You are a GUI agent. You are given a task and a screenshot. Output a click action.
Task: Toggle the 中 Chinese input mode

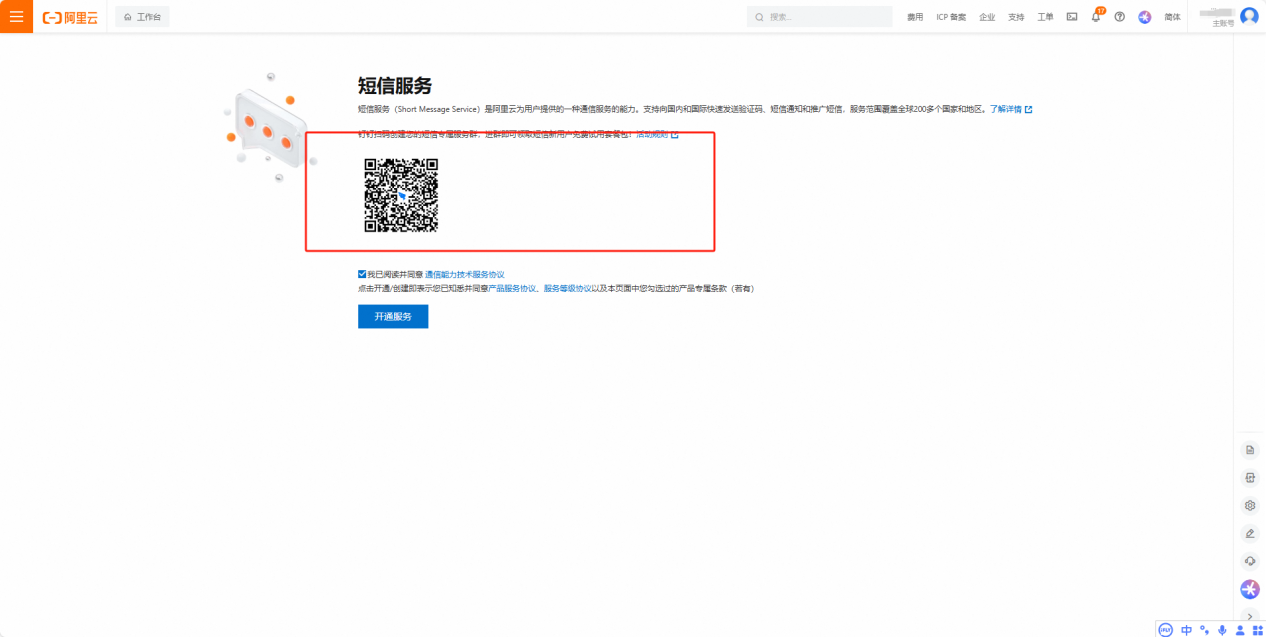[1187, 630]
